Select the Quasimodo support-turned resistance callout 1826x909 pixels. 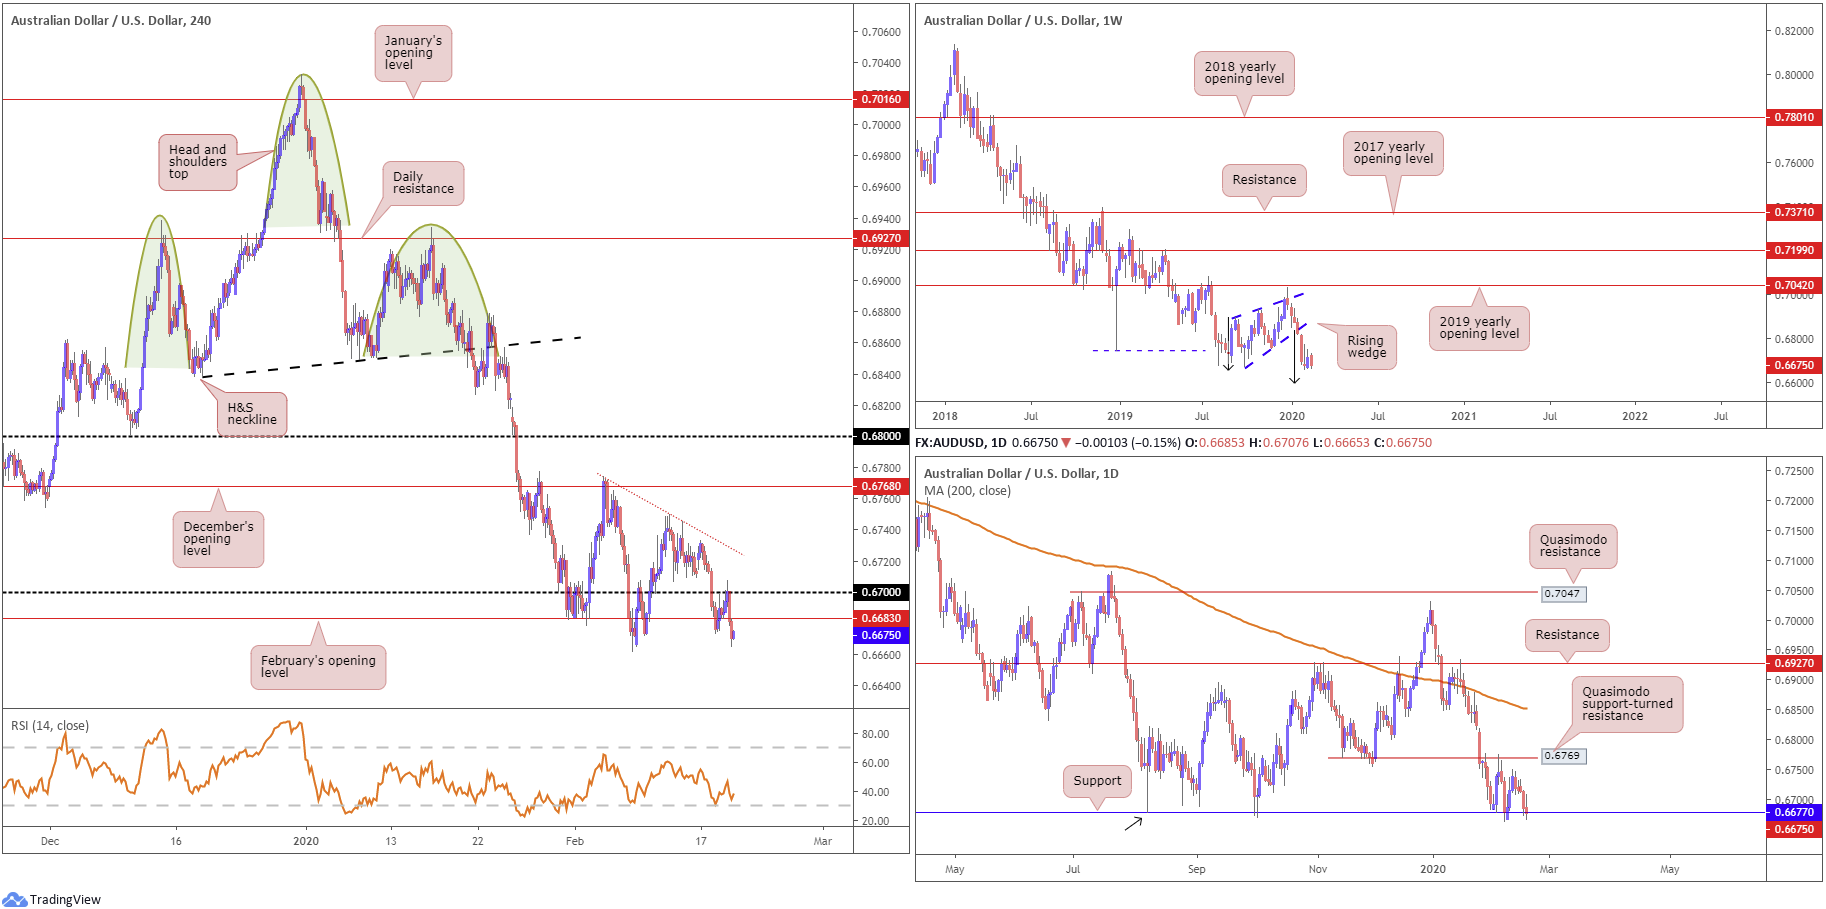point(1627,704)
